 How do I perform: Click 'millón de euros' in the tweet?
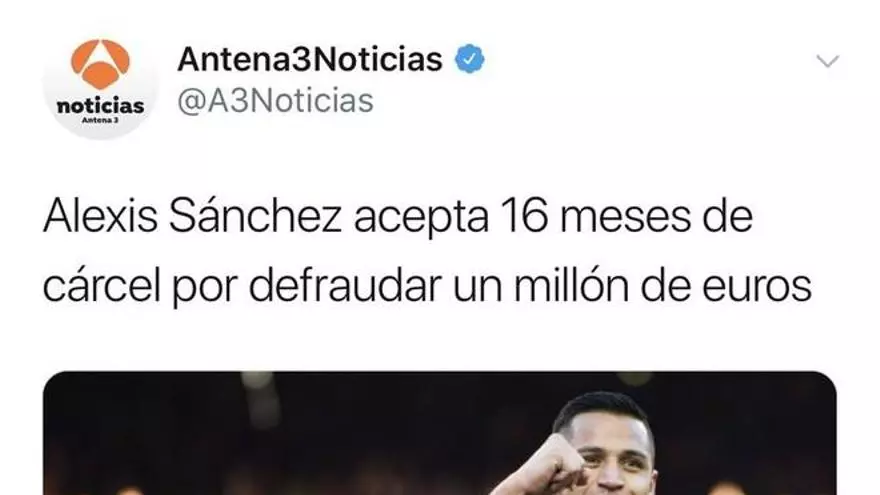pyautogui.click(x=663, y=286)
